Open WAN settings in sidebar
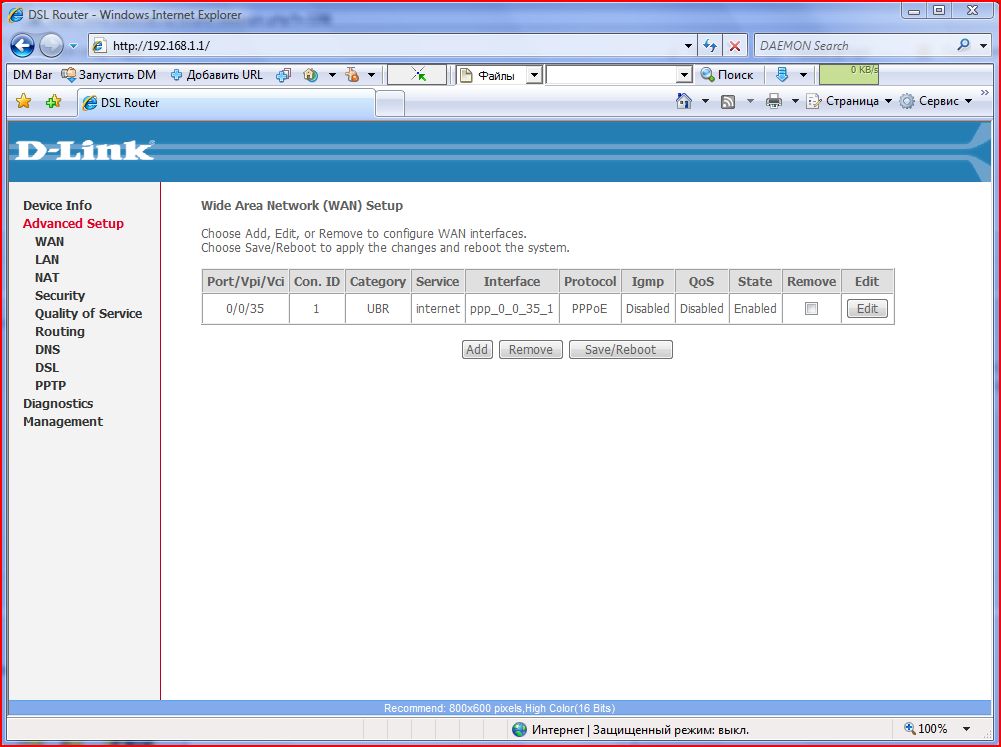Image resolution: width=1001 pixels, height=747 pixels. 50,241
